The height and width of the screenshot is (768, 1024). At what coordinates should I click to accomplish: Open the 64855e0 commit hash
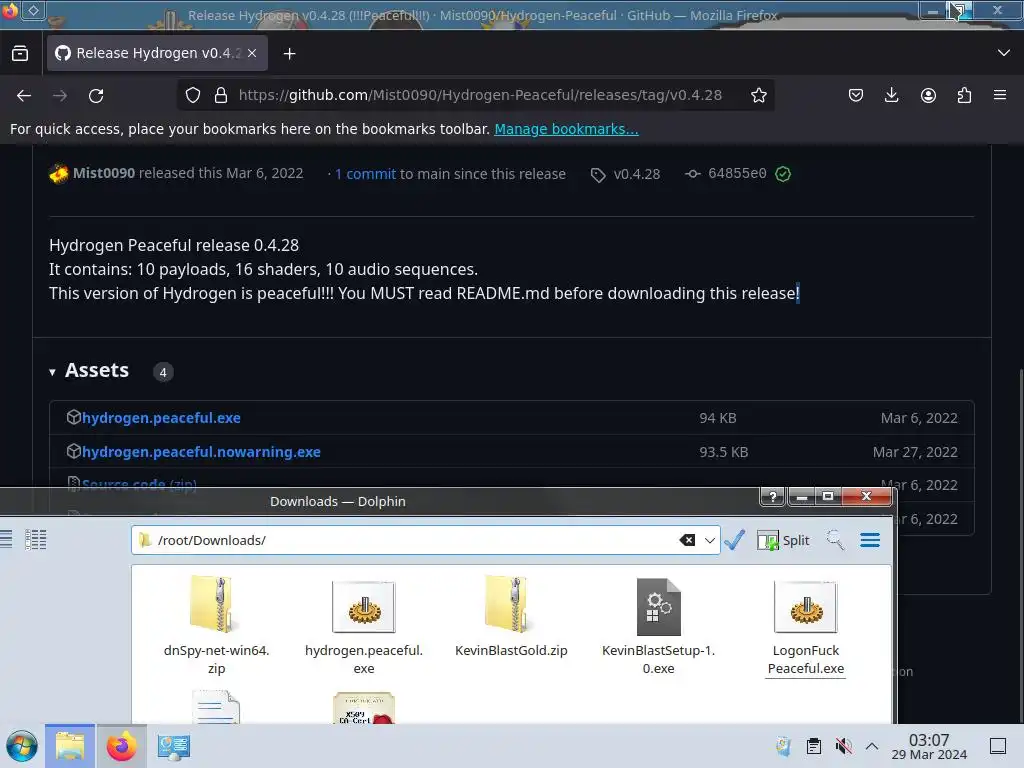tap(737, 173)
